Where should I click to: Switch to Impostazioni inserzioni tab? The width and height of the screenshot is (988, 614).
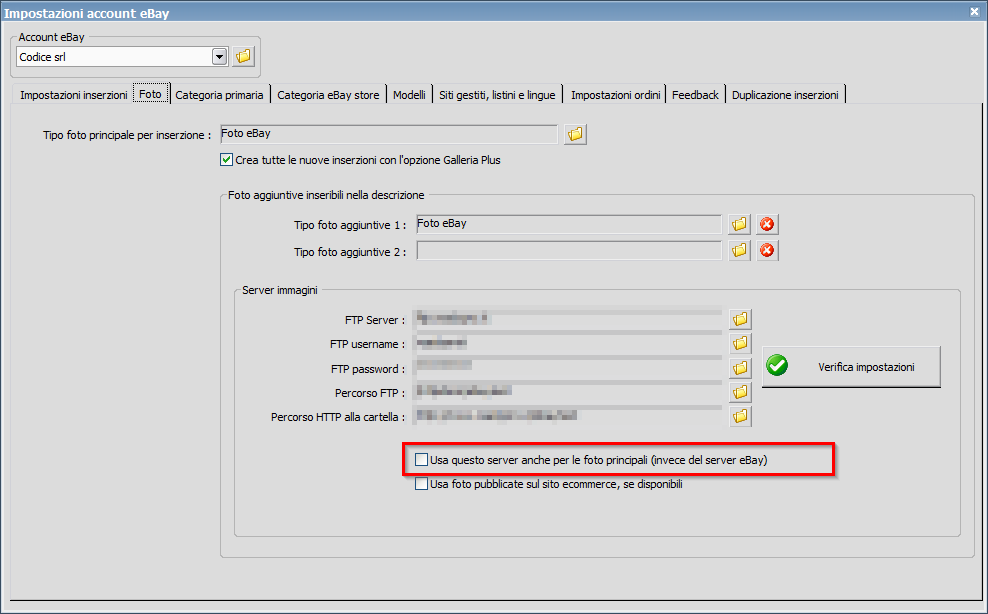(74, 95)
